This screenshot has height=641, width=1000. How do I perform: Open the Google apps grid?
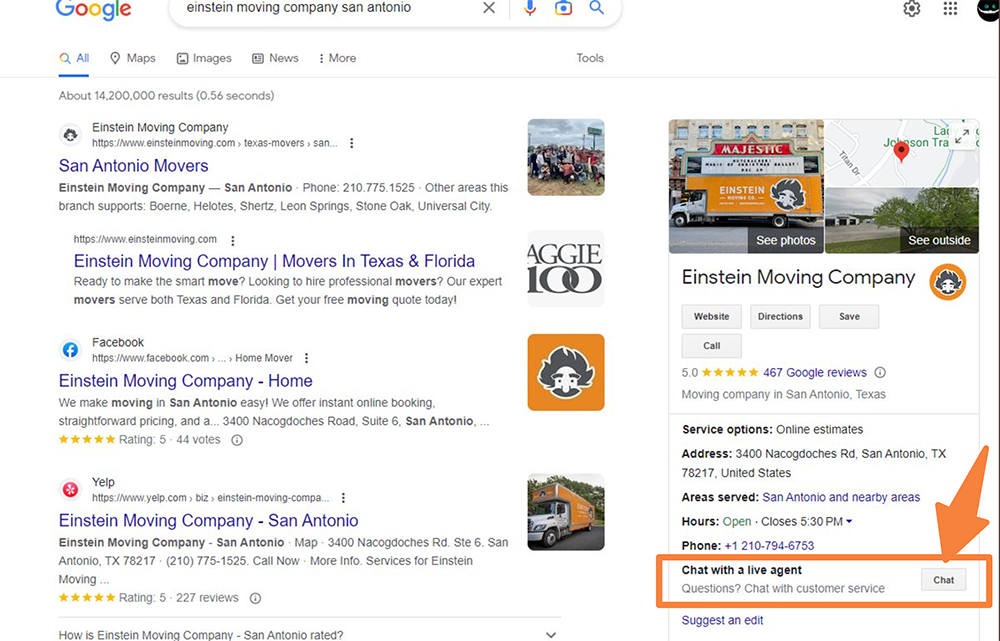[950, 8]
